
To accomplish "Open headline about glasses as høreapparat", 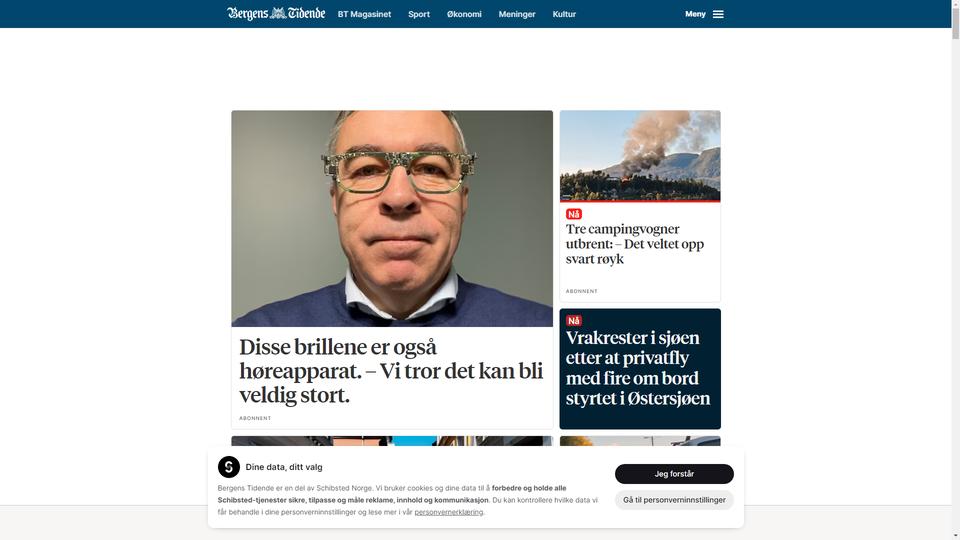I will click(x=391, y=371).
